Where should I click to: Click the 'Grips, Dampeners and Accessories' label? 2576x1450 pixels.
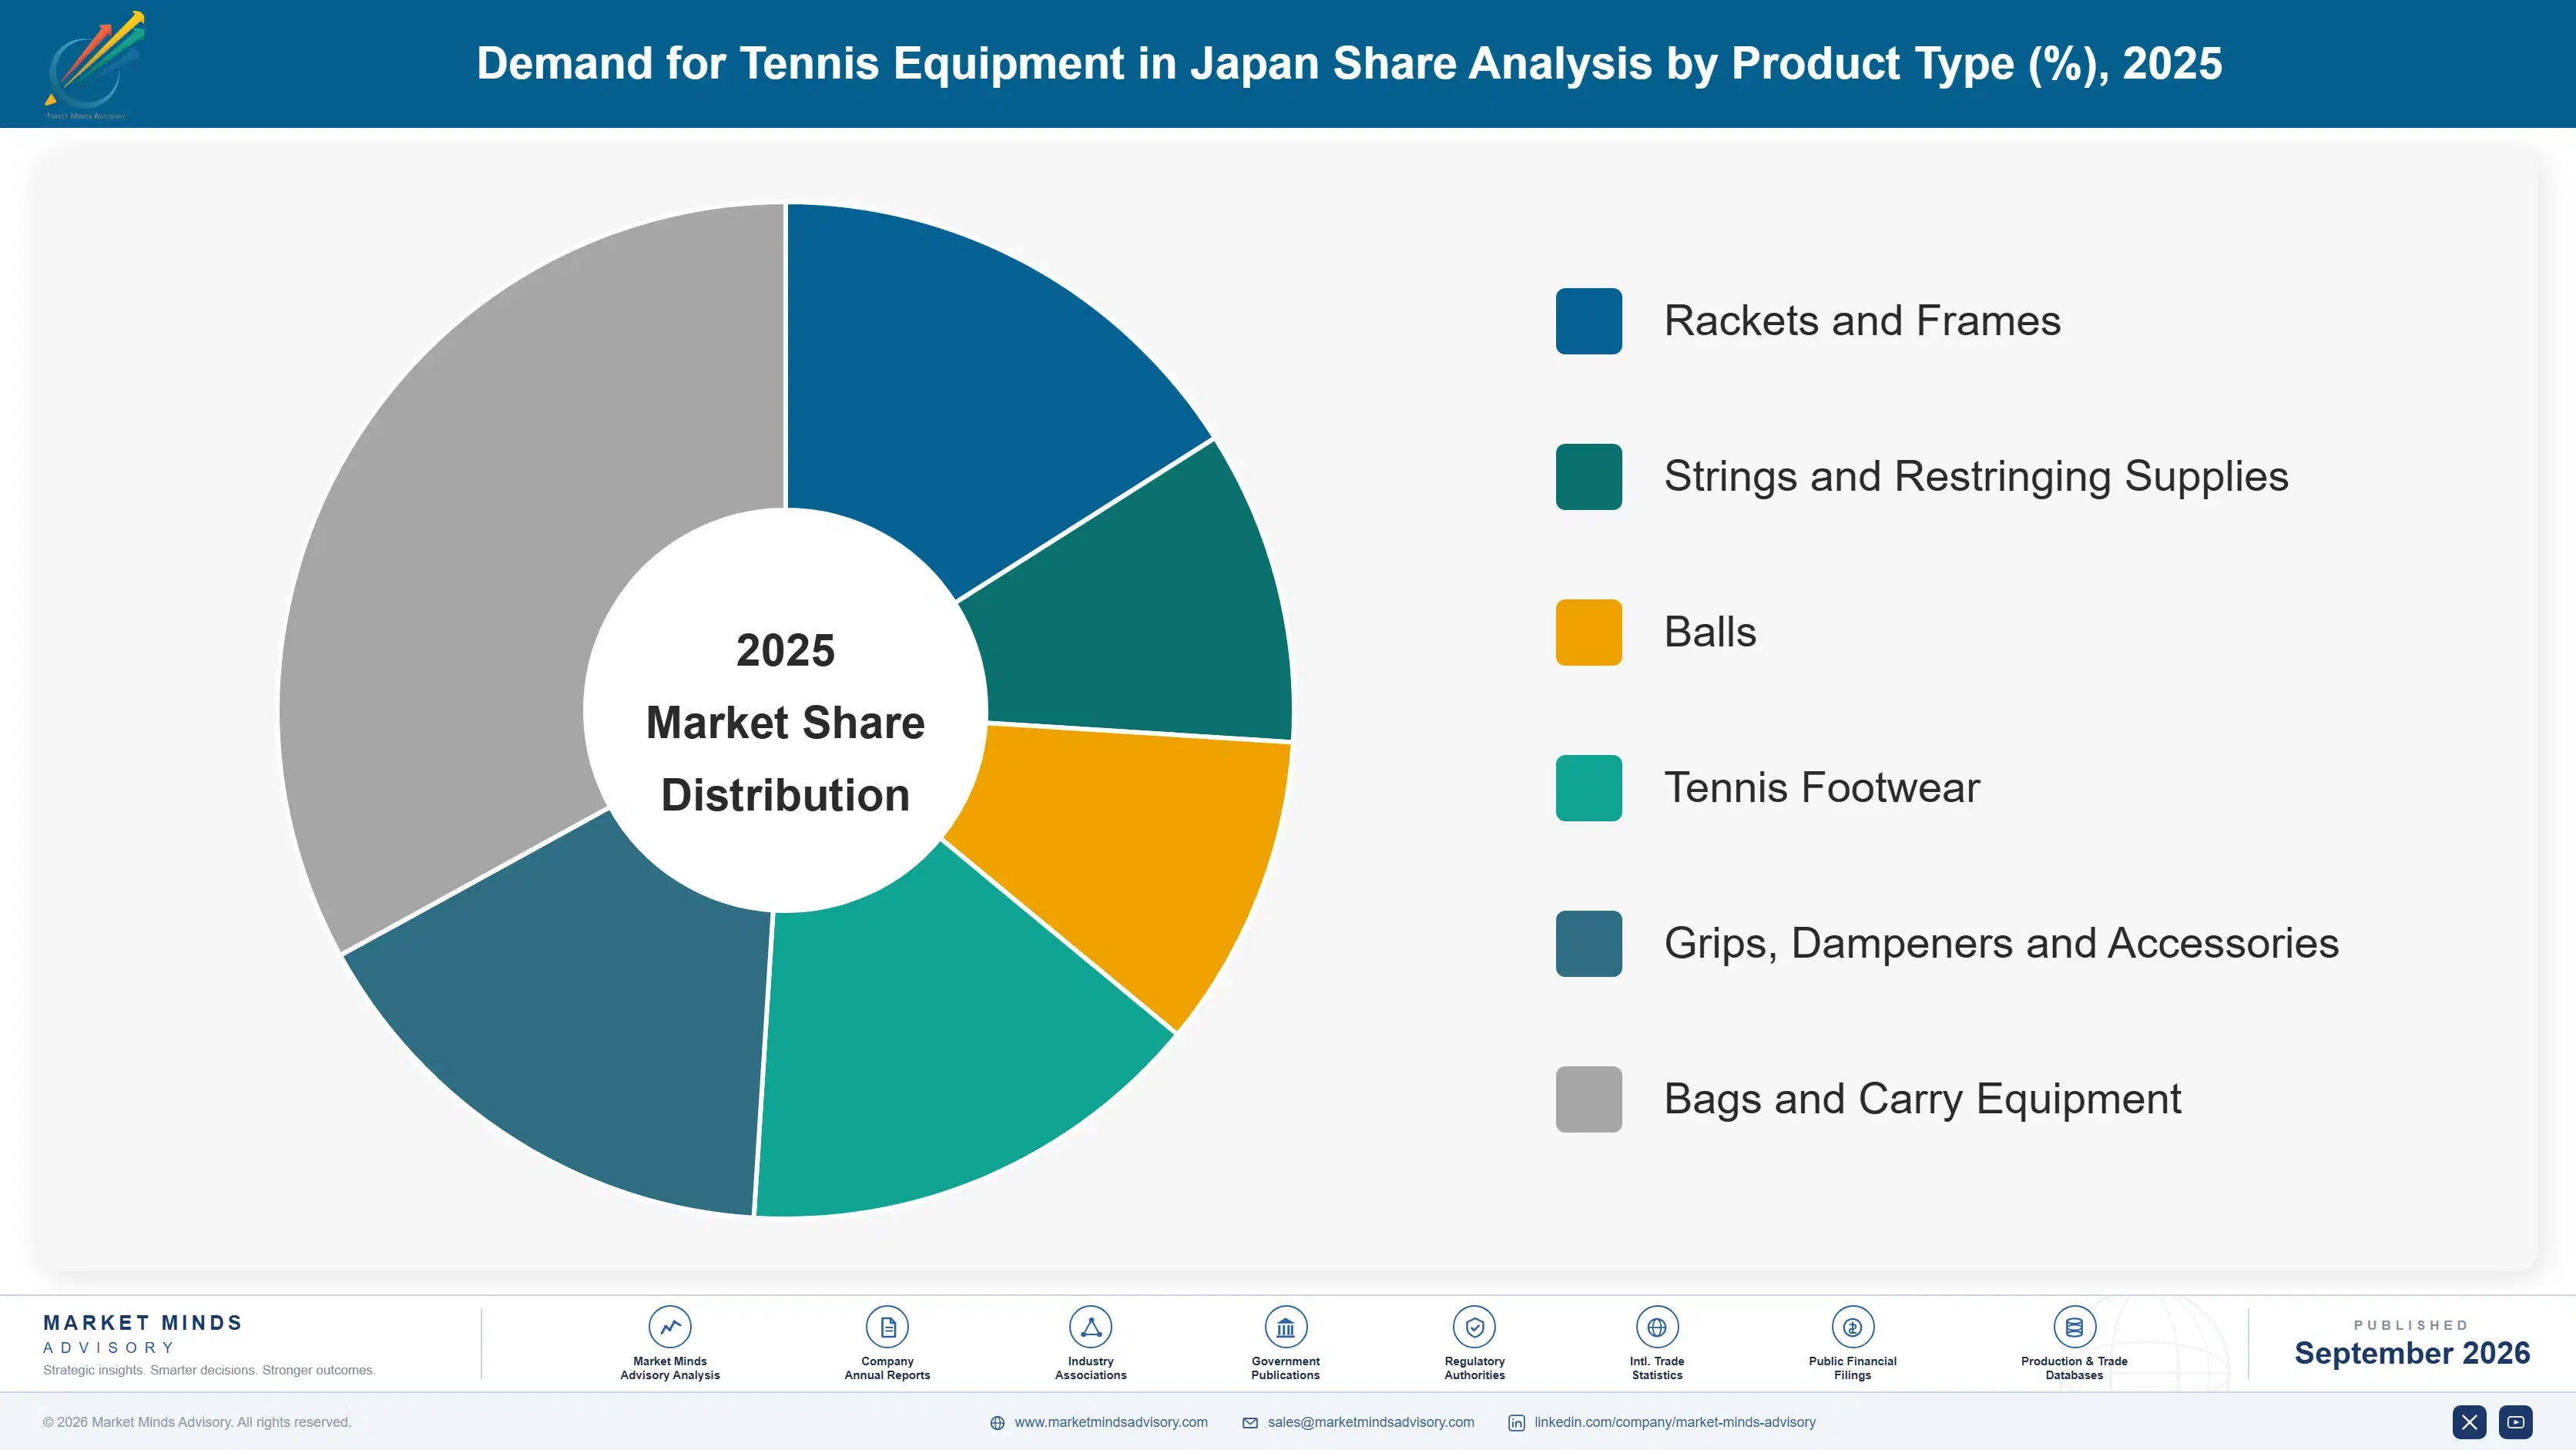coord(2001,943)
